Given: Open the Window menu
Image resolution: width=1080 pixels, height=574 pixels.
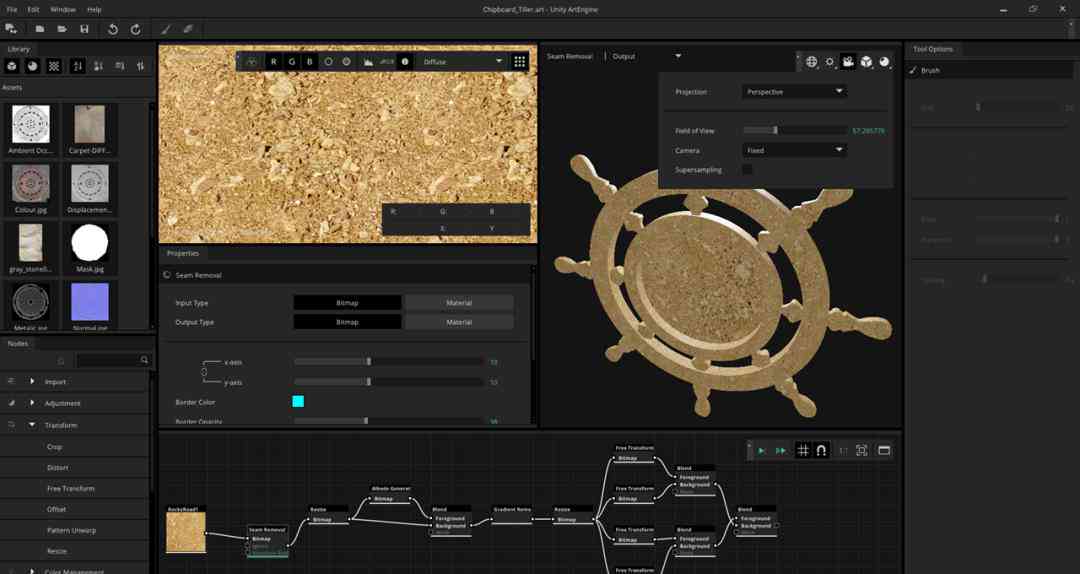Looking at the screenshot, I should (x=63, y=10).
